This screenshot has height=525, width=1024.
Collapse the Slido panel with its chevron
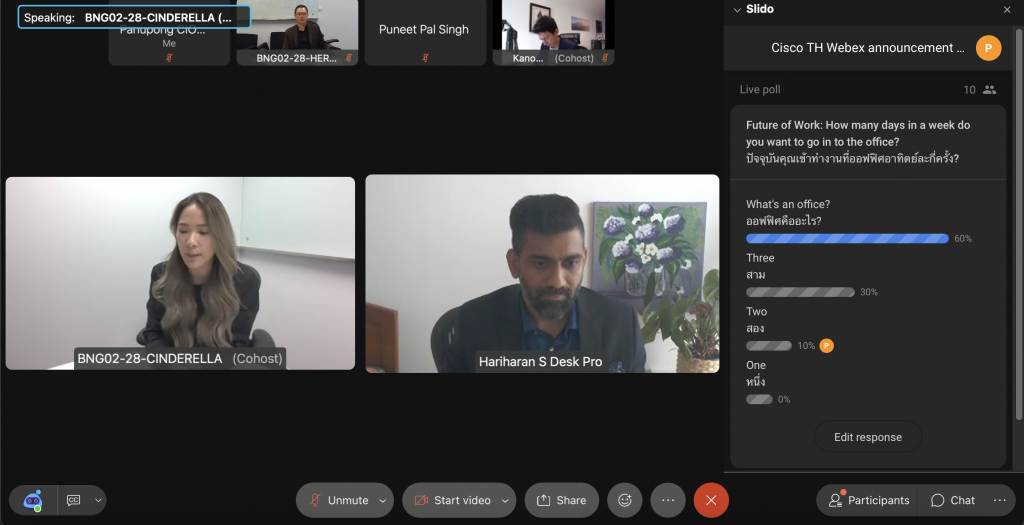point(738,9)
